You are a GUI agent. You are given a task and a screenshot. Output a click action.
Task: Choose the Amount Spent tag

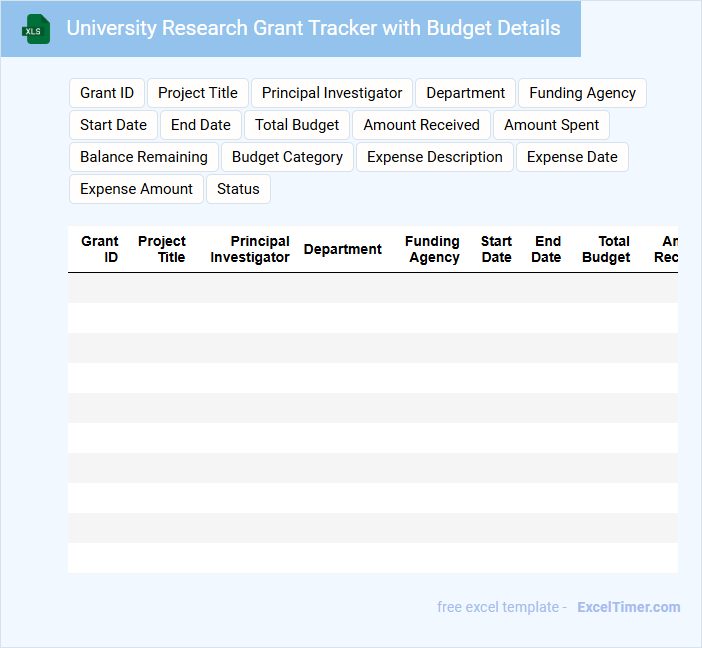point(551,125)
